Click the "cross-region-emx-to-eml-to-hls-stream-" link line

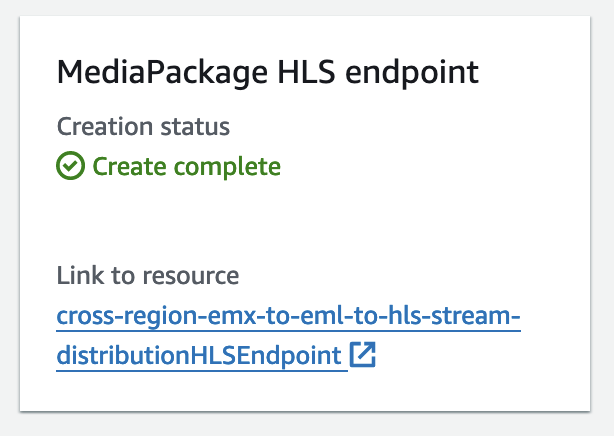tap(289, 318)
